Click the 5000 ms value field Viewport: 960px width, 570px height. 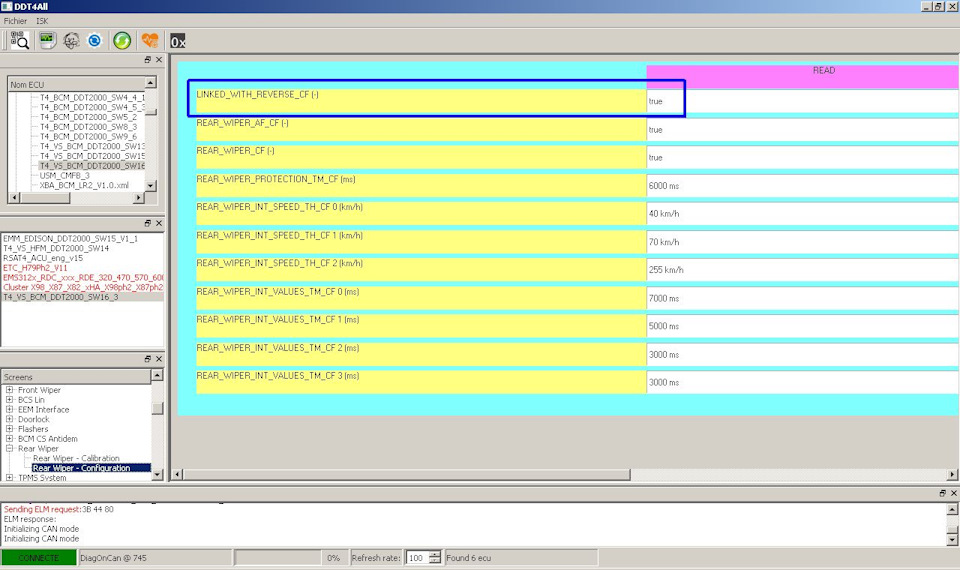(x=802, y=326)
